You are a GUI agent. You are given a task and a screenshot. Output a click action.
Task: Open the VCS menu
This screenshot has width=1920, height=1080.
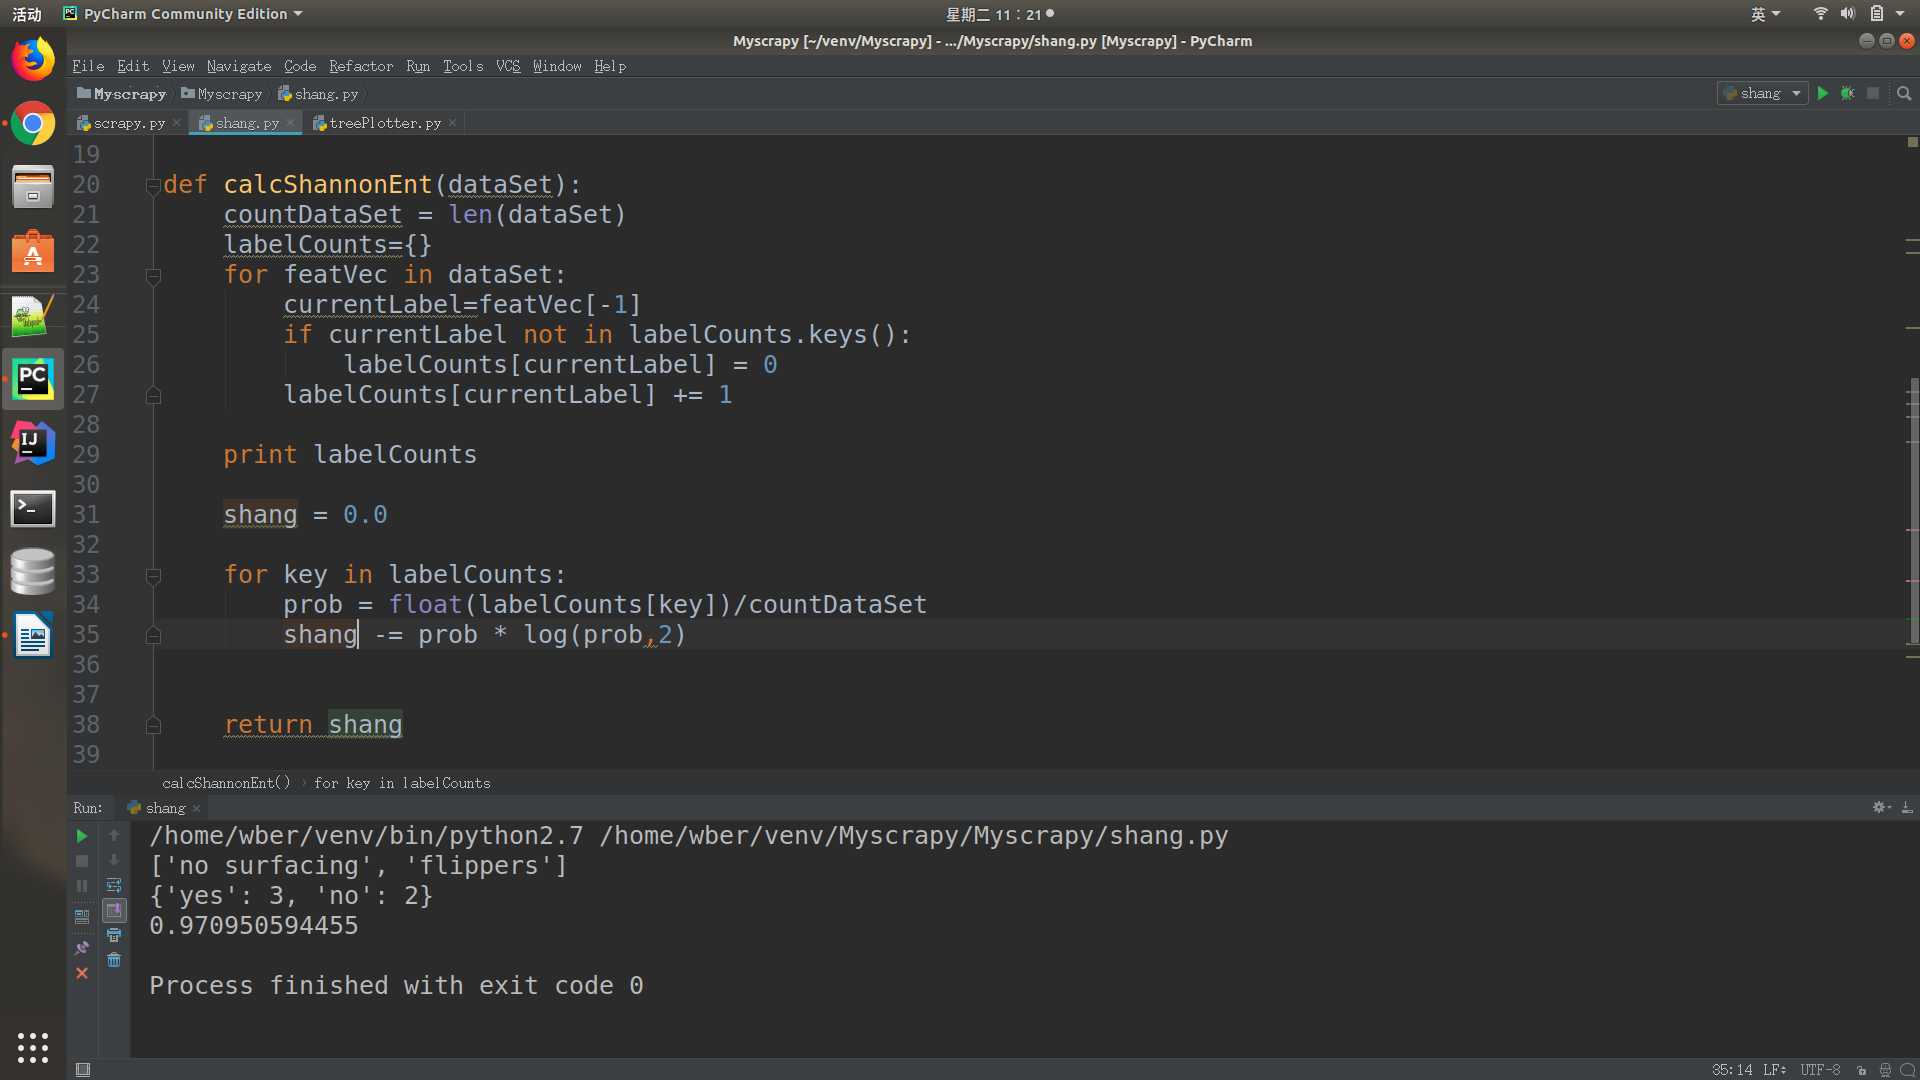[x=508, y=66]
